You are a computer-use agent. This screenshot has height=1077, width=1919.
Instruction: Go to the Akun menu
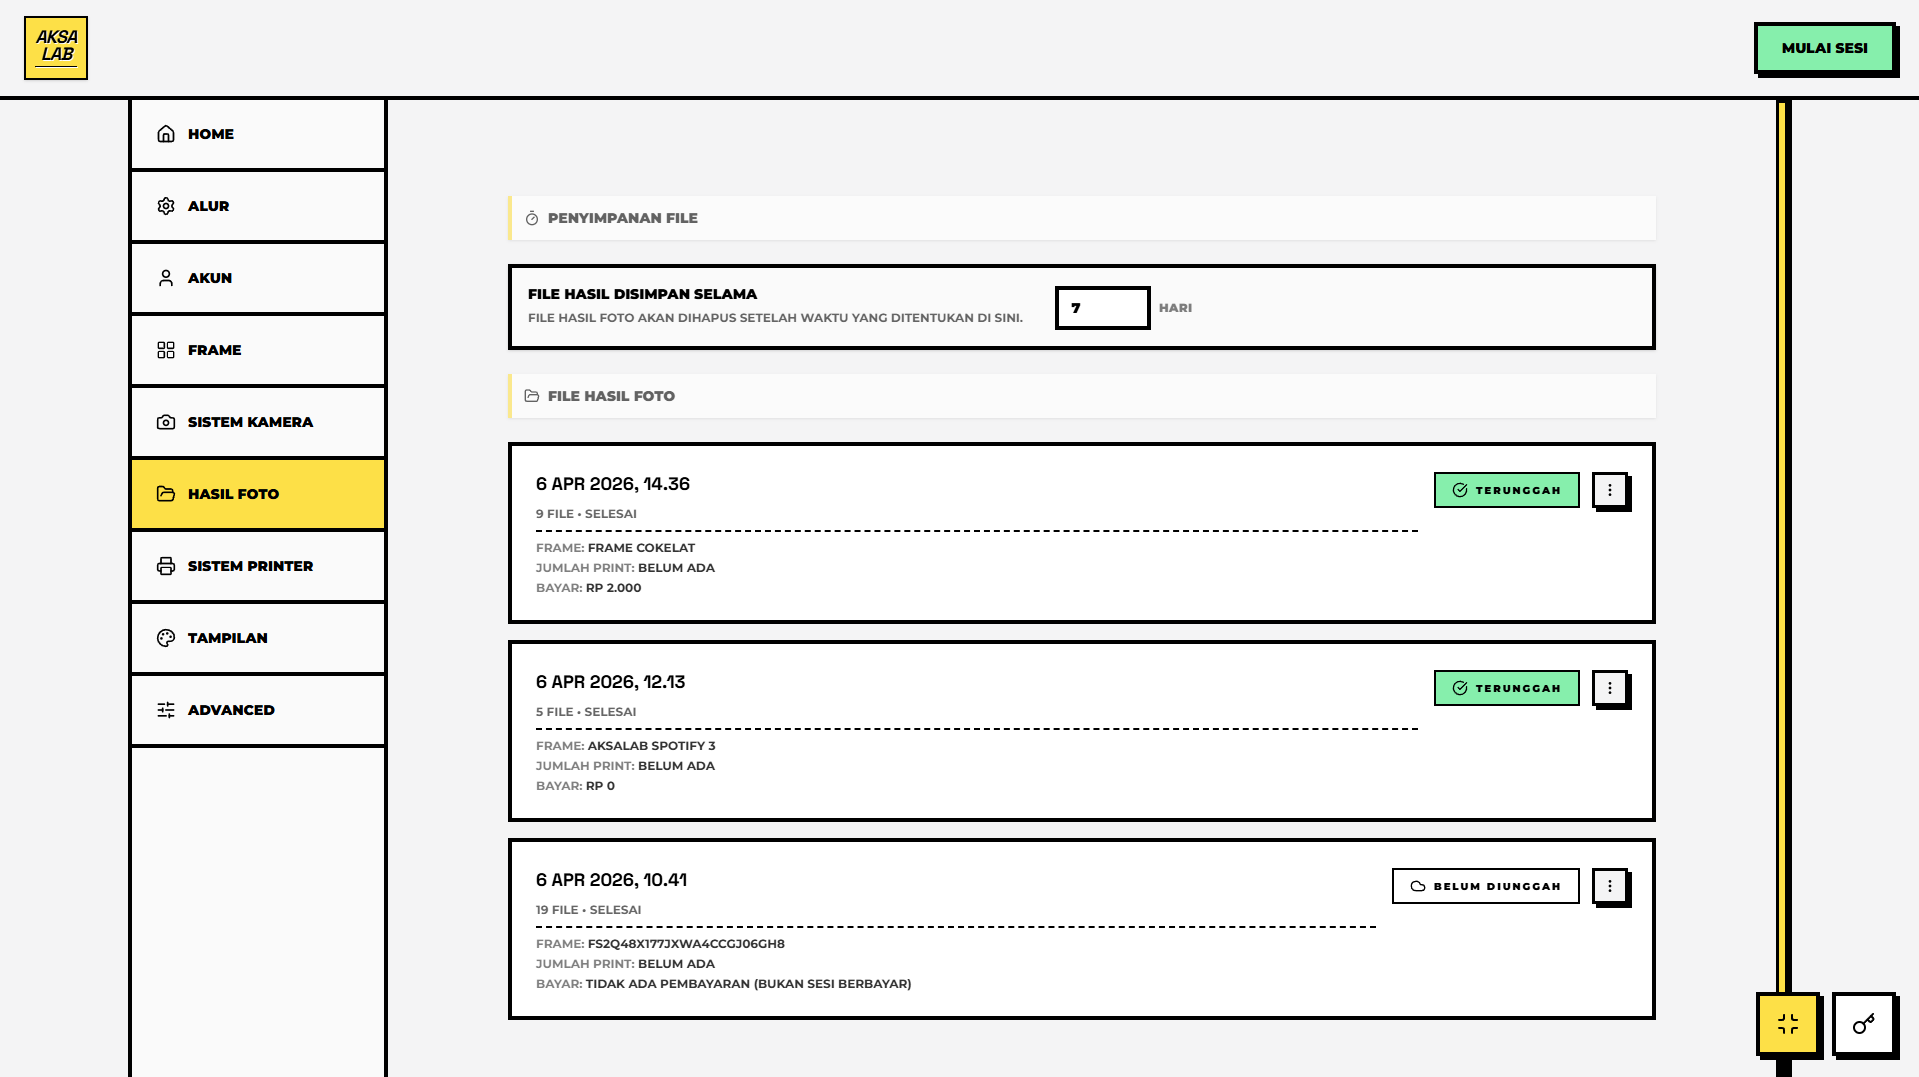[x=258, y=278]
